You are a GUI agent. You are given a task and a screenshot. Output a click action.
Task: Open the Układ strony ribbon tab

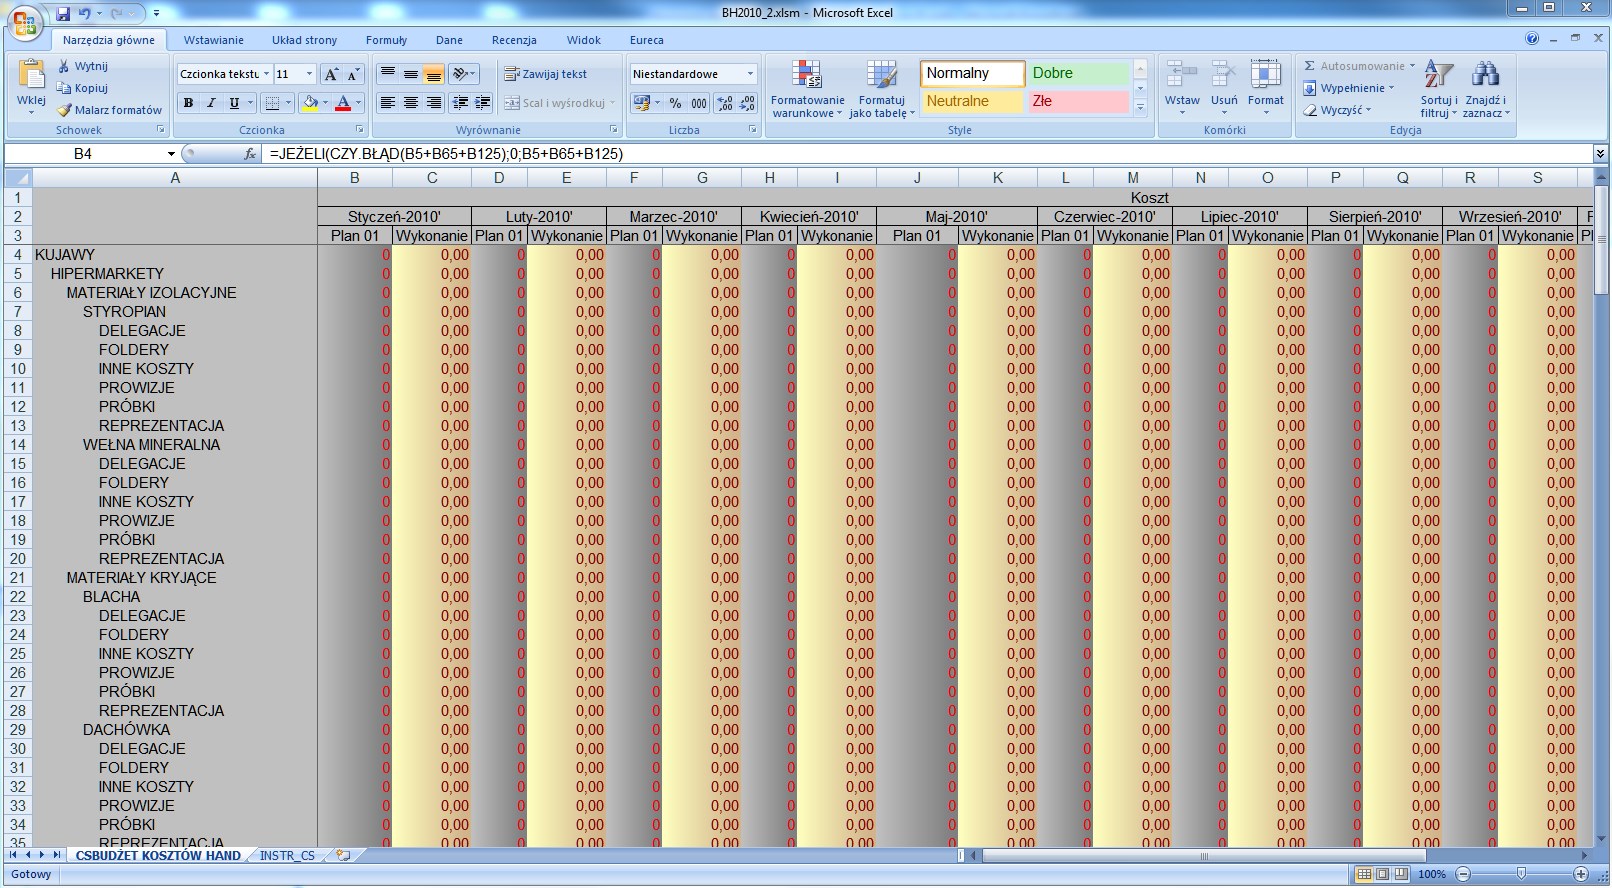pyautogui.click(x=304, y=40)
